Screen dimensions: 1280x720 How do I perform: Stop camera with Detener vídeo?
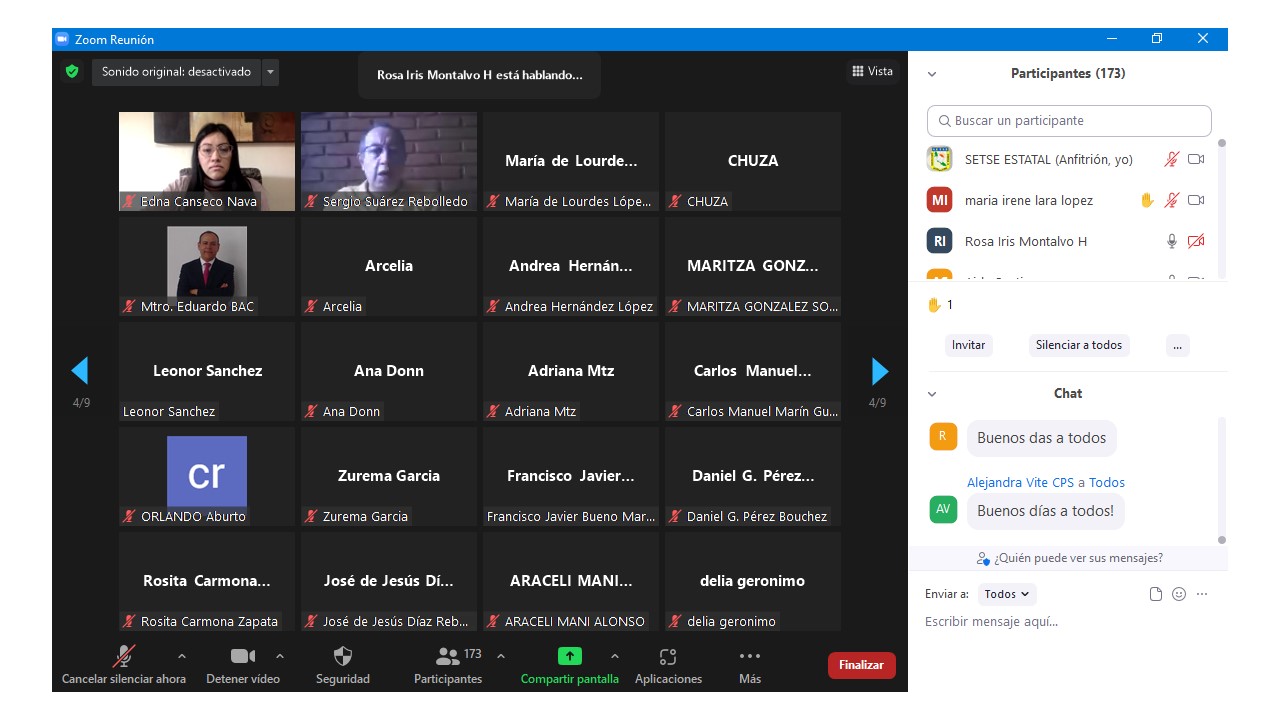pyautogui.click(x=243, y=665)
